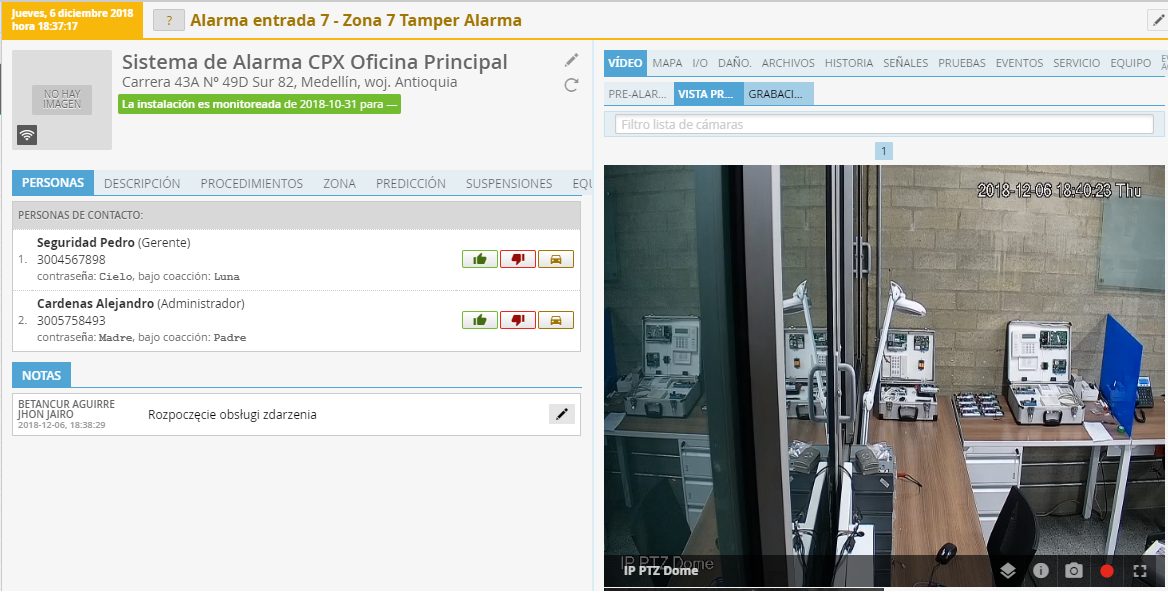Screen dimensions: 1168x591
Task: Click the wifi signal icon on image placeholder
Action: point(27,135)
